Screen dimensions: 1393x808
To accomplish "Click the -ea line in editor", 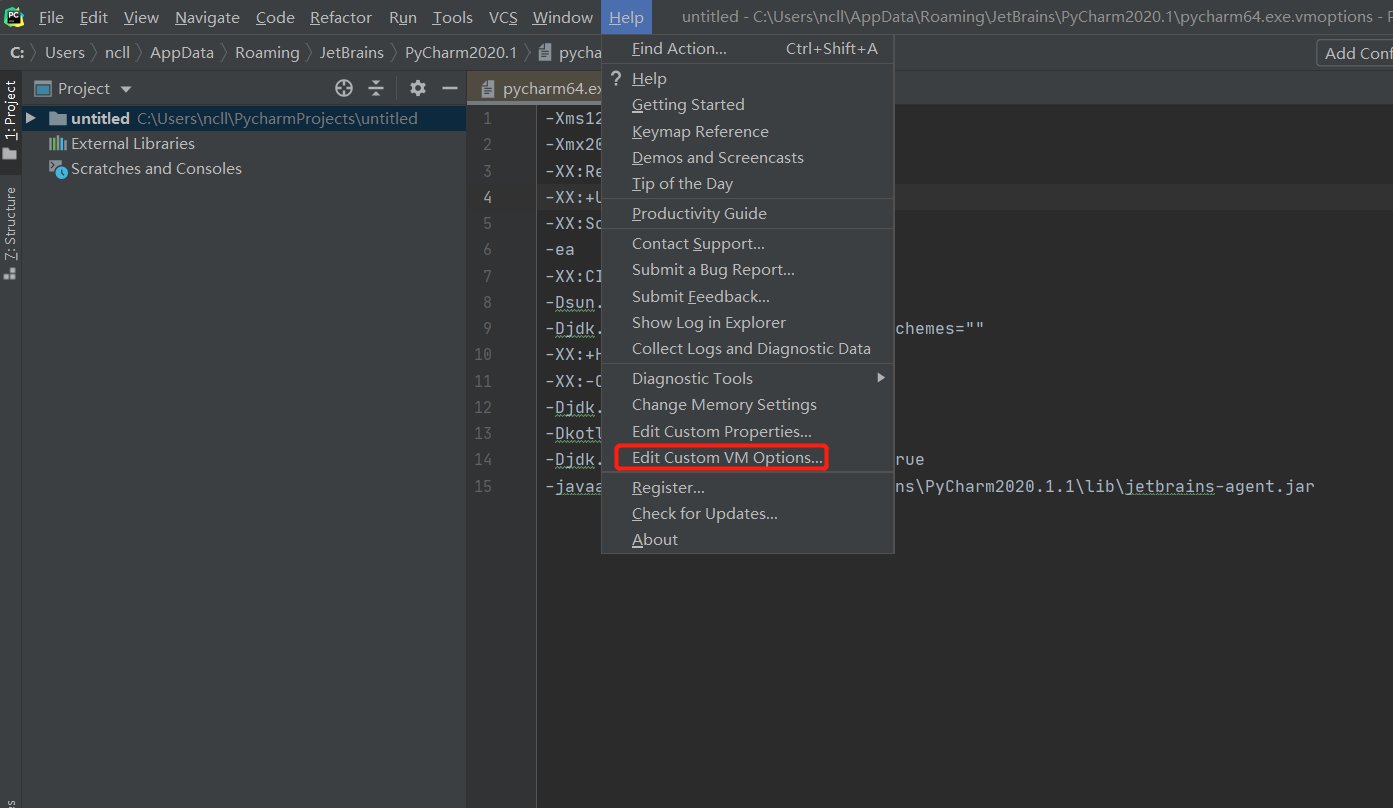I will [560, 250].
